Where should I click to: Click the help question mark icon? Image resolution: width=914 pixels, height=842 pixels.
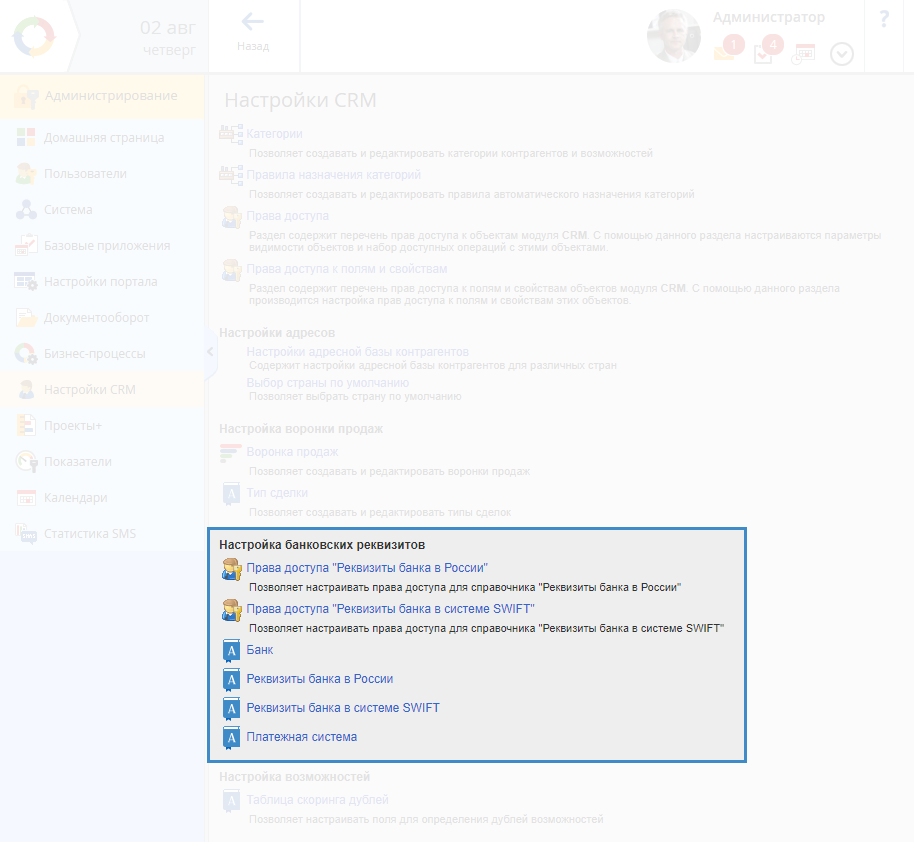pos(884,20)
